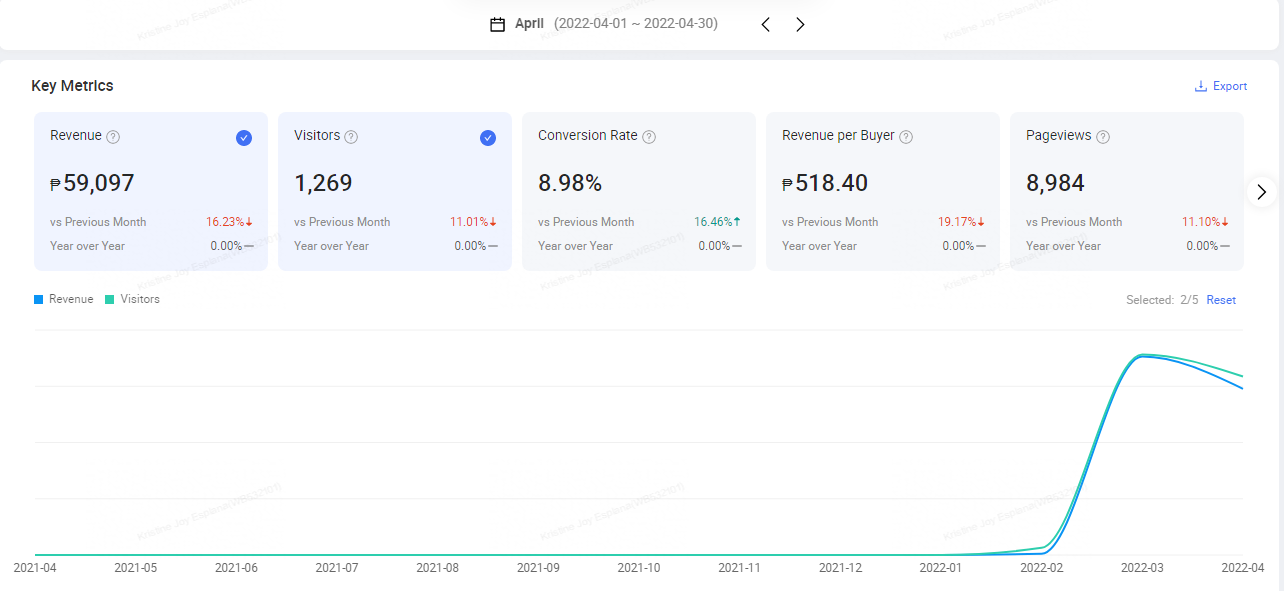The image size is (1284, 591).
Task: Open the Revenue per Buyer help icon
Action: coord(905,137)
